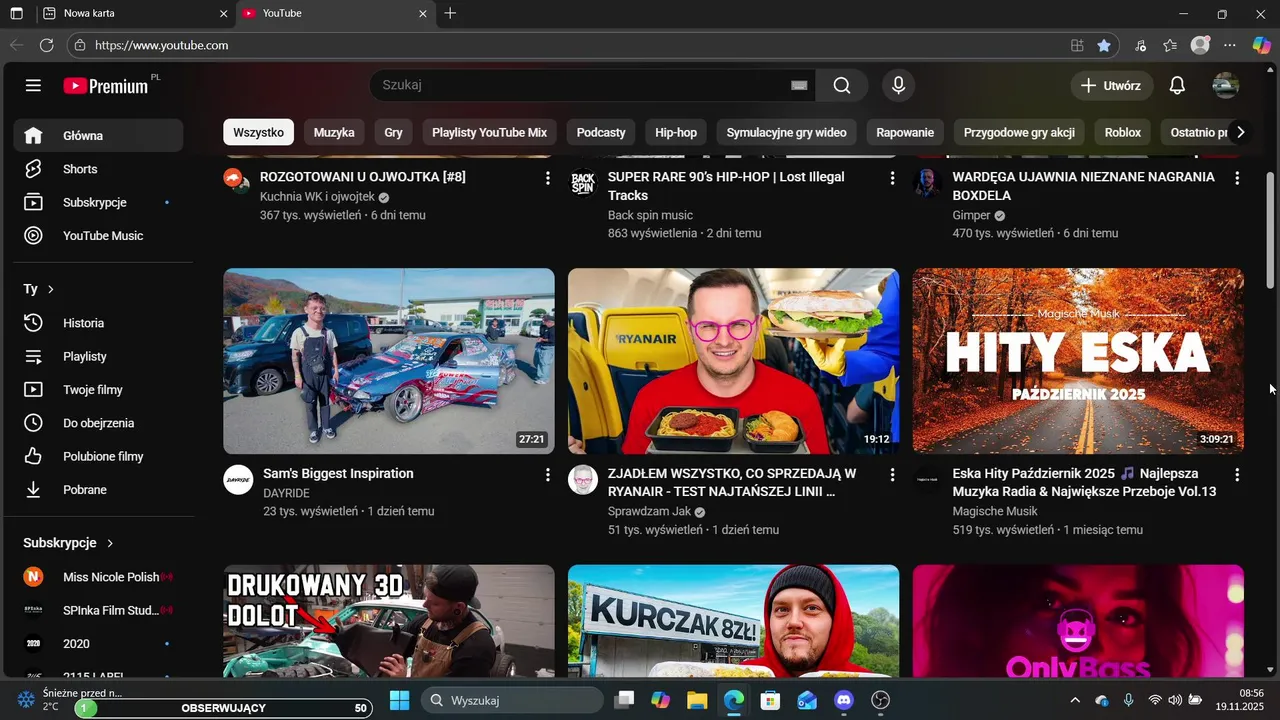Click the bookmark star in address bar

pos(1104,45)
